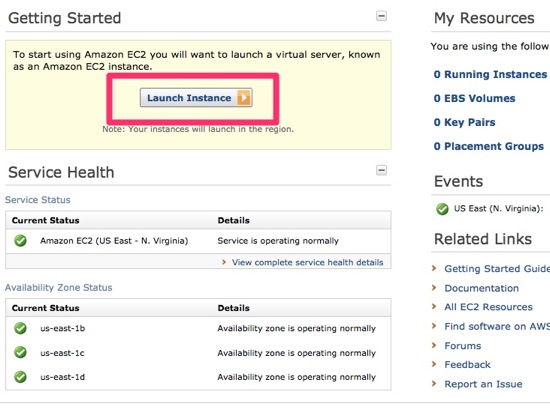Click arrow bullet beside Report an Issue
Image resolution: width=550 pixels, height=410 pixels.
[x=434, y=384]
